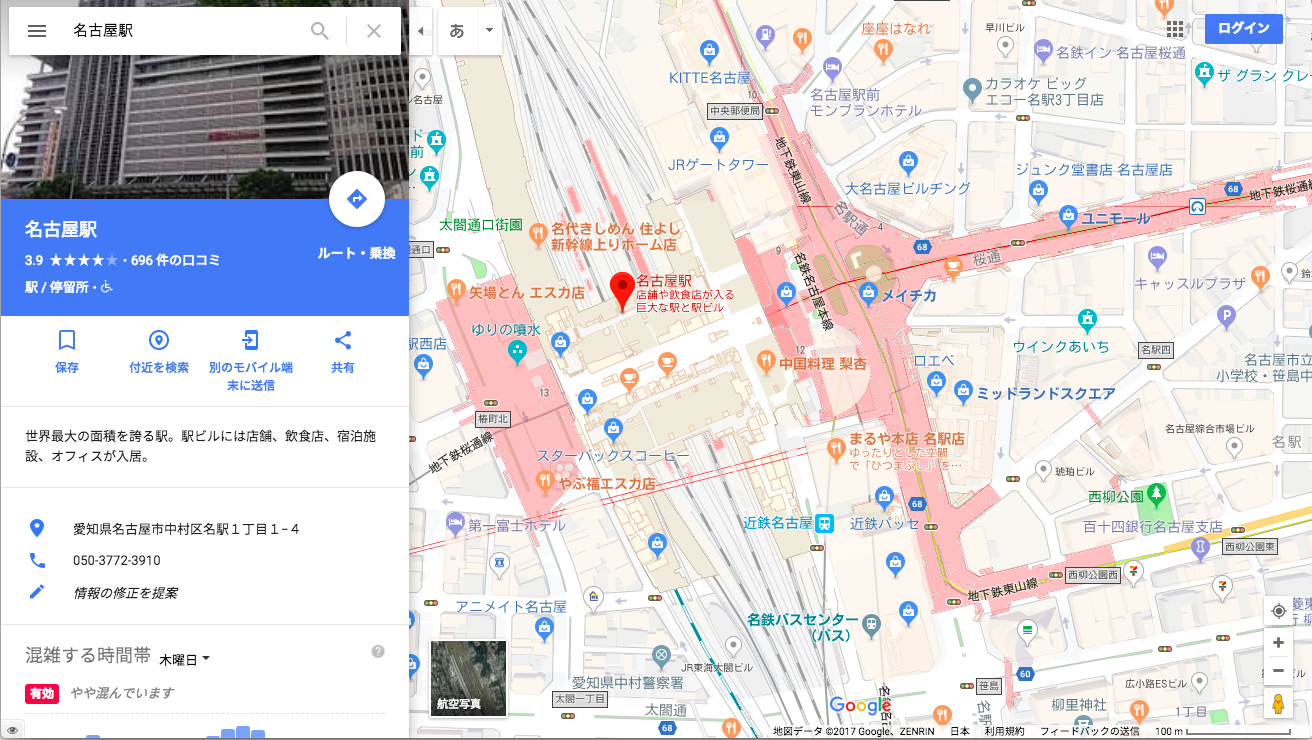Click the 日本 region link
The image size is (1312, 740).
tap(959, 731)
